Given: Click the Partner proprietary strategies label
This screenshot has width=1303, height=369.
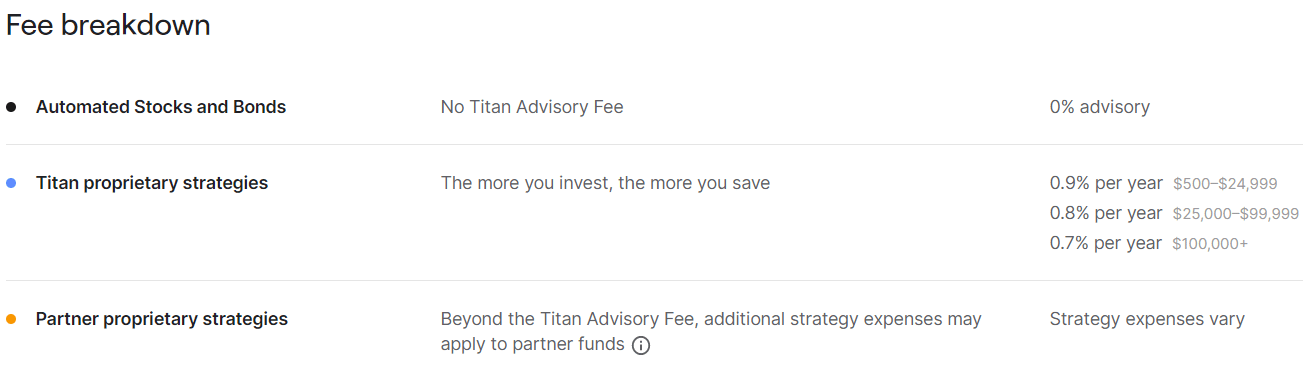Looking at the screenshot, I should click(x=162, y=319).
